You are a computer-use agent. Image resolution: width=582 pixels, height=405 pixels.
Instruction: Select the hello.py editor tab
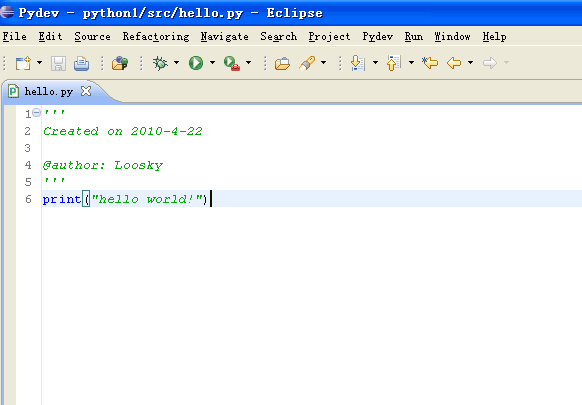[x=49, y=91]
